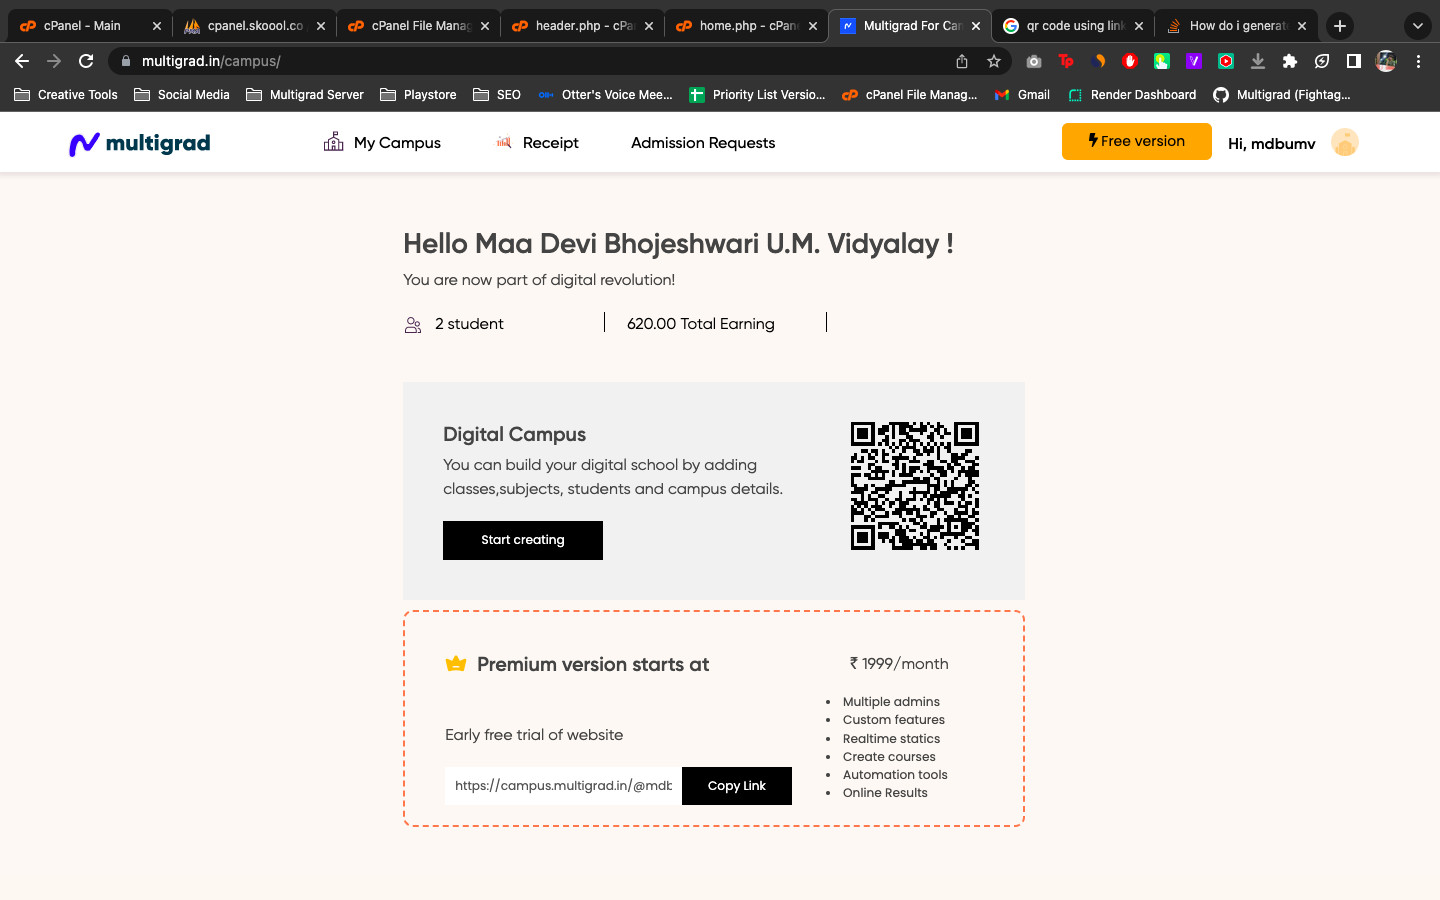This screenshot has width=1440, height=900.
Task: Click the downloads icon in toolbar
Action: 1258,61
